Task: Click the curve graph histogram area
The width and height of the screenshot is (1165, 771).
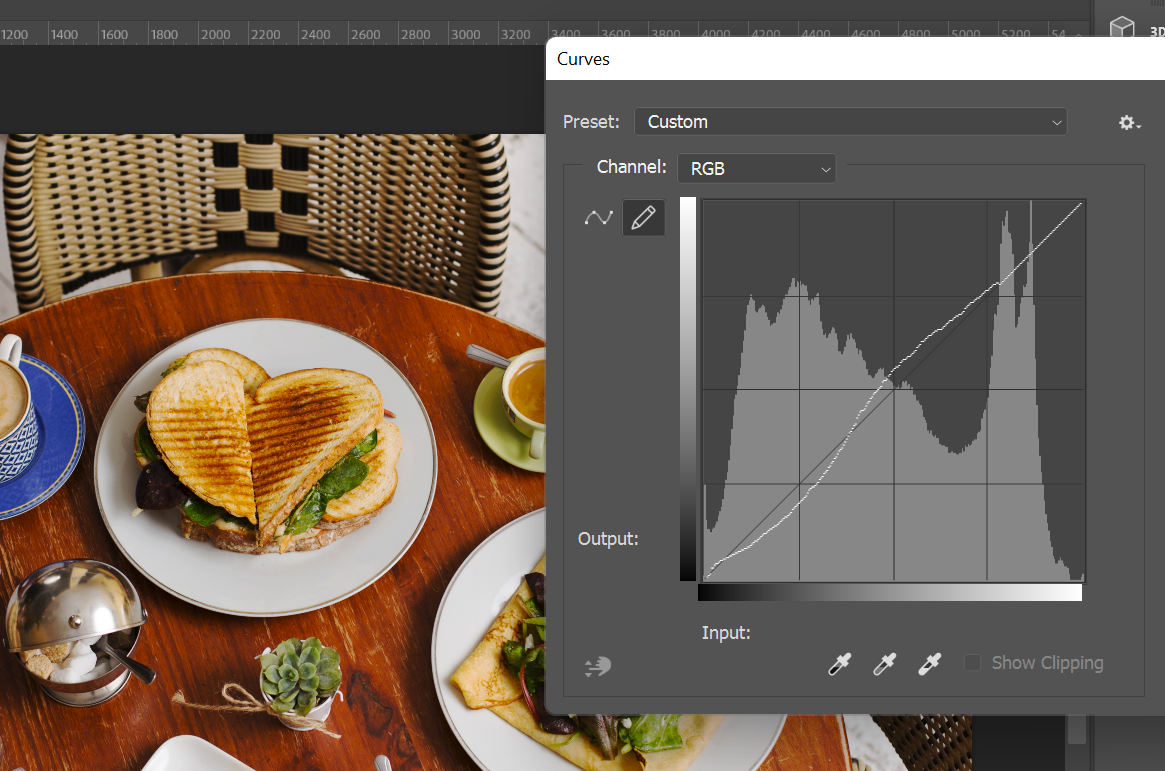Action: (893, 390)
